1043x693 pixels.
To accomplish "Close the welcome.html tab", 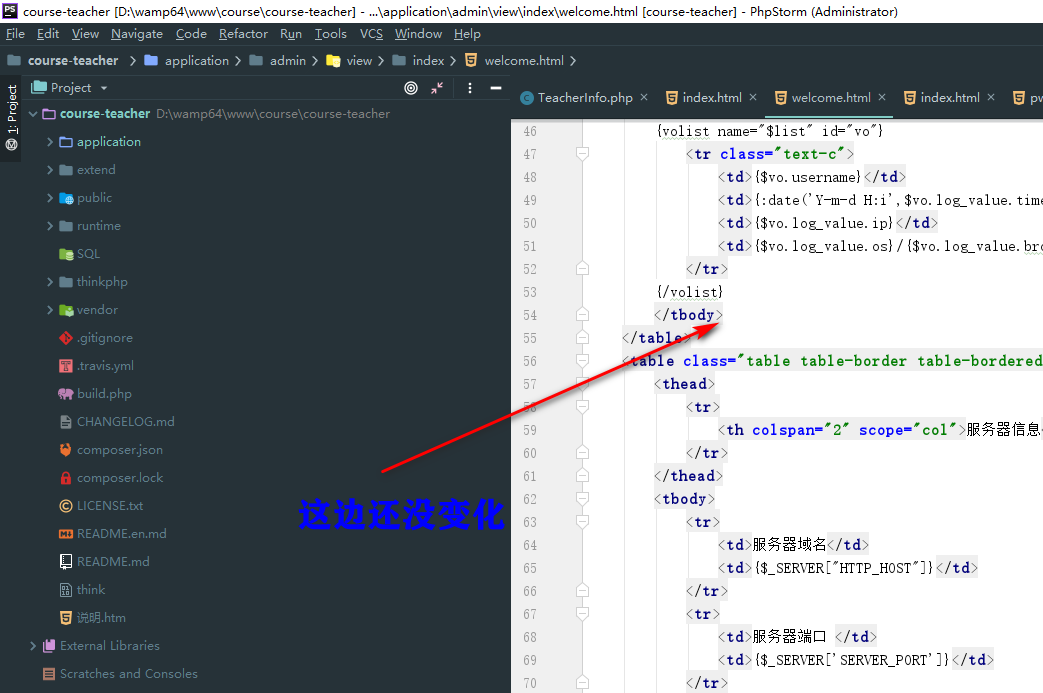I will (882, 97).
